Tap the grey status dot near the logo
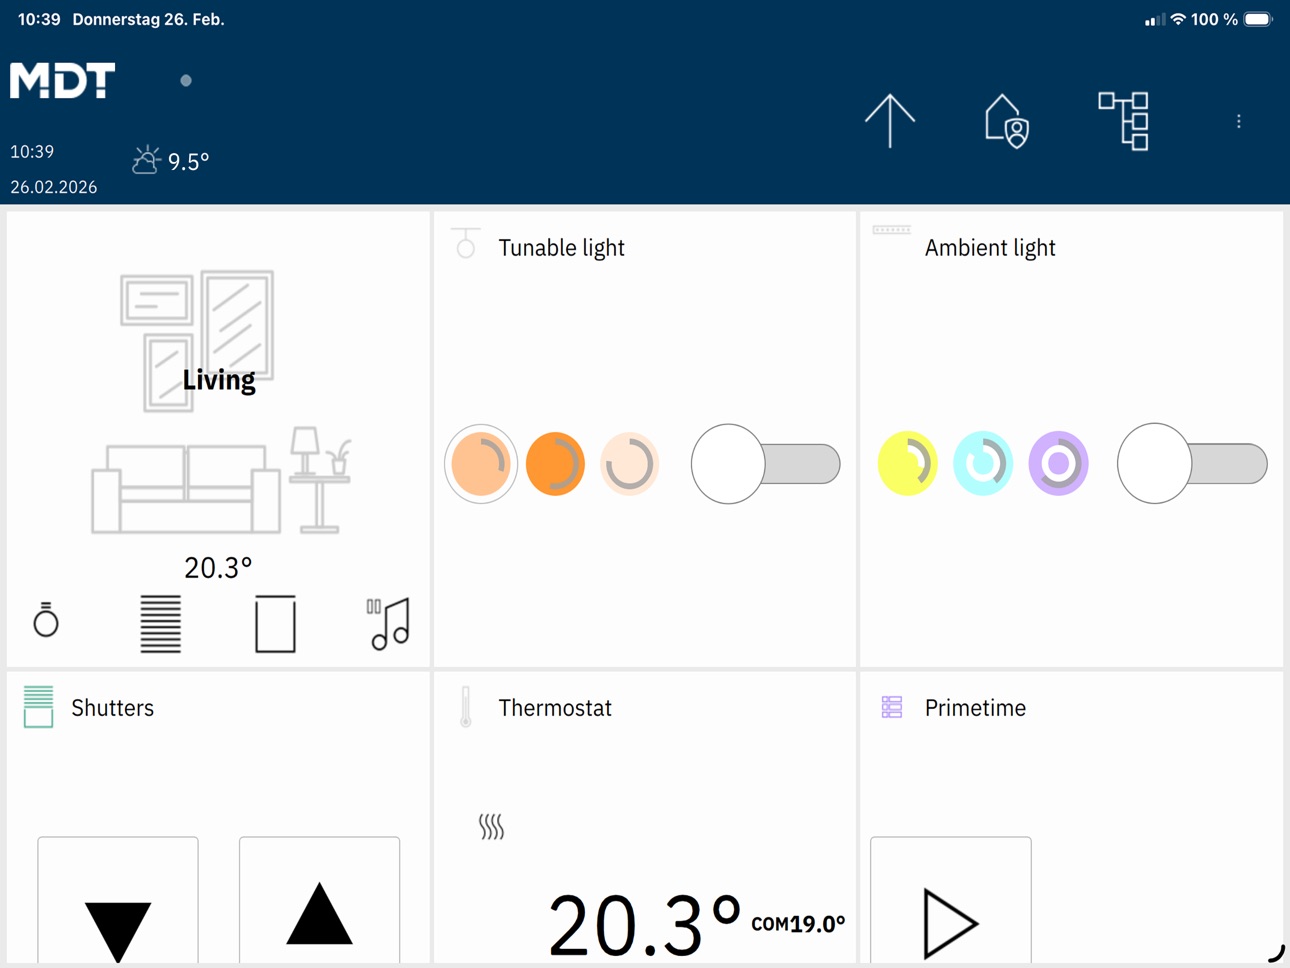 pyautogui.click(x=186, y=81)
